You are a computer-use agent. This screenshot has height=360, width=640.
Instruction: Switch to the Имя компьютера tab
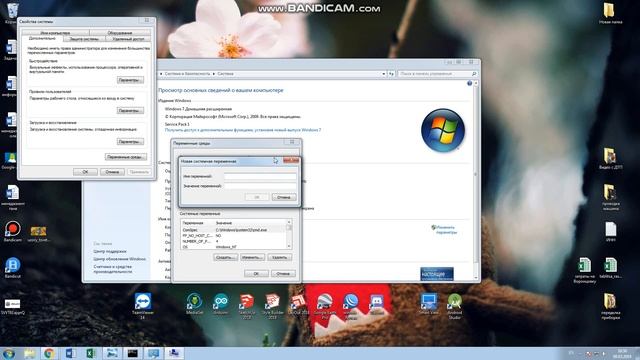55,33
